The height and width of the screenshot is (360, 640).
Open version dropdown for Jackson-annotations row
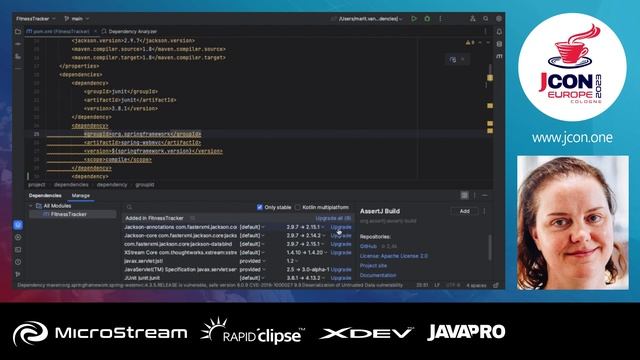click(x=305, y=227)
